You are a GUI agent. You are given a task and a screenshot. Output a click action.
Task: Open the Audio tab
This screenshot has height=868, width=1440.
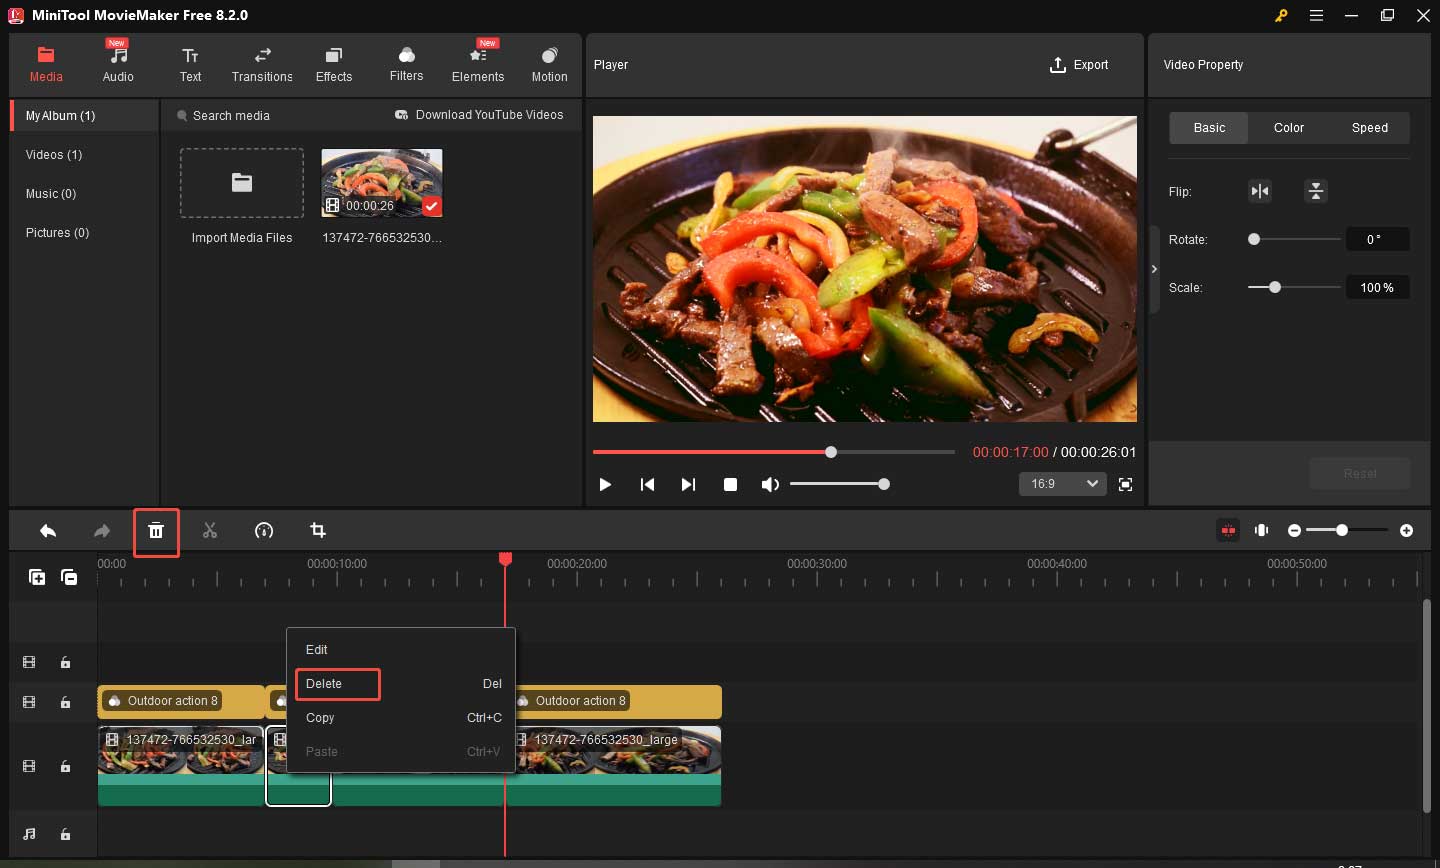pyautogui.click(x=118, y=64)
